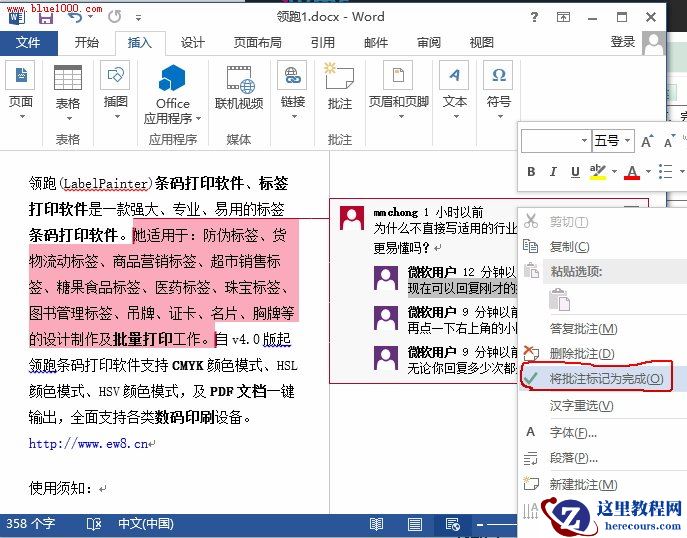Switch to the 页面布局 tab

258,42
